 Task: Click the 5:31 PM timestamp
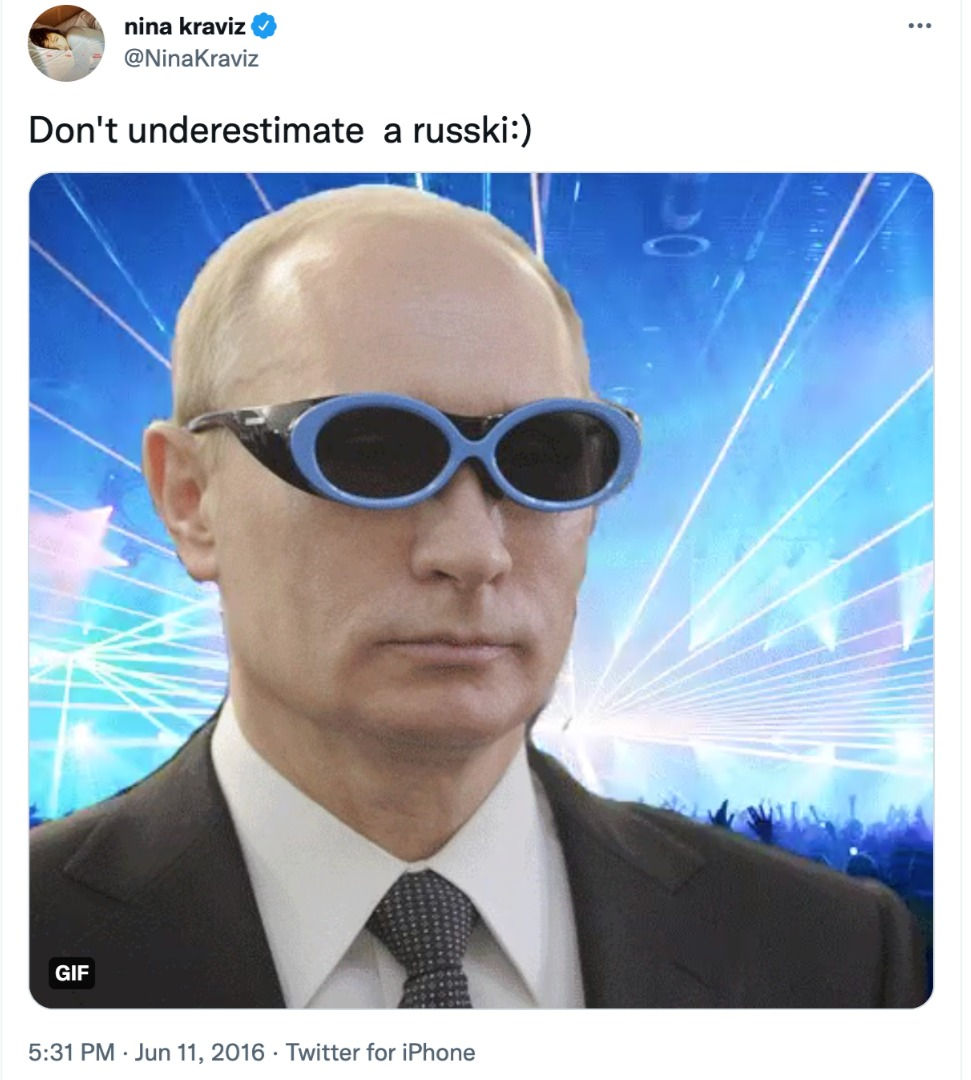pos(72,1052)
